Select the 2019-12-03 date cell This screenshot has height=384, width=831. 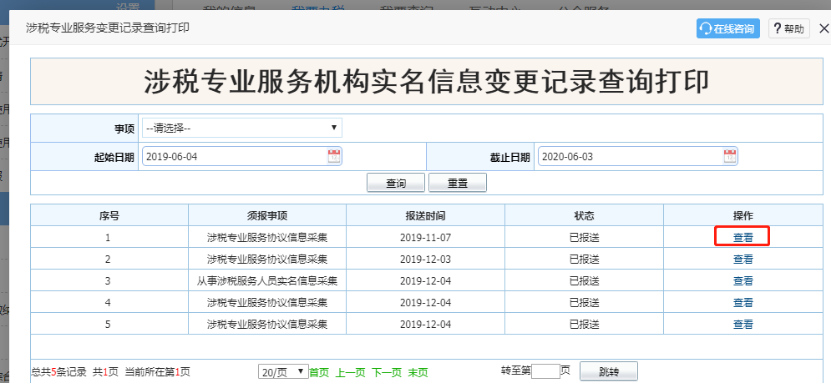click(426, 260)
